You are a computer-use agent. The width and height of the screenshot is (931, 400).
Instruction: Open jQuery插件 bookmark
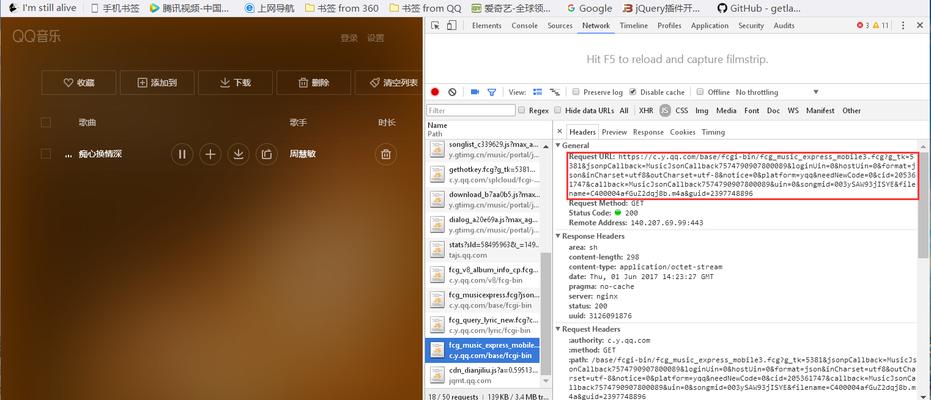pos(661,8)
